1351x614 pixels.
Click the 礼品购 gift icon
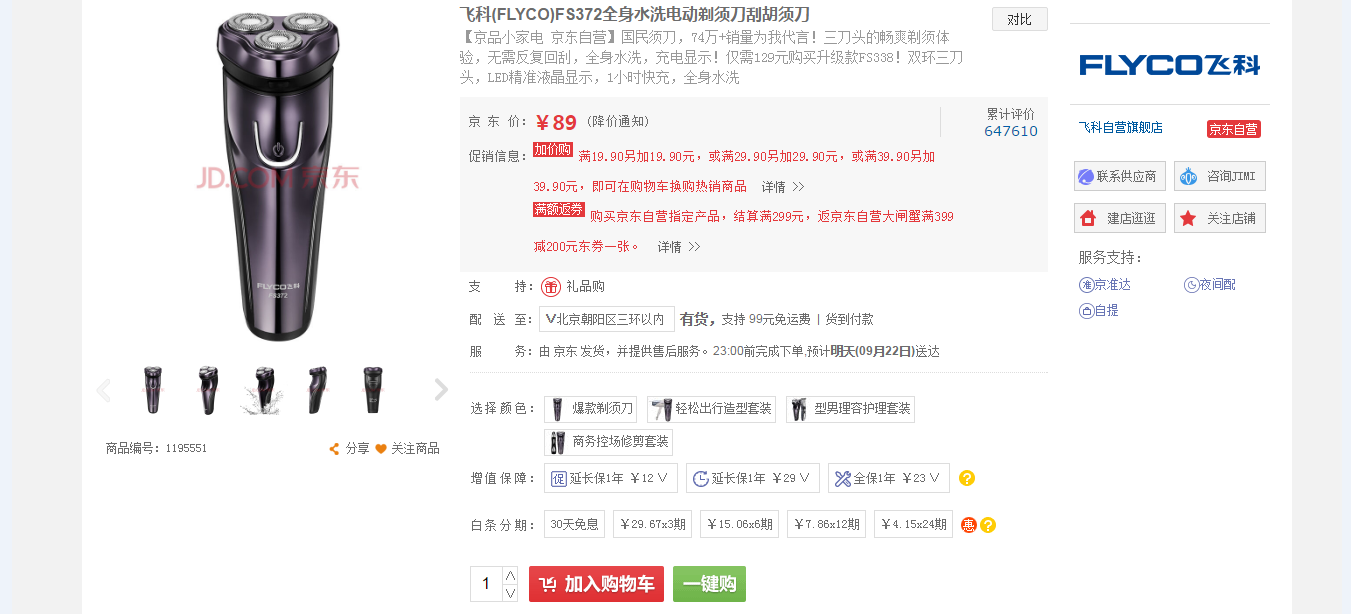(551, 287)
